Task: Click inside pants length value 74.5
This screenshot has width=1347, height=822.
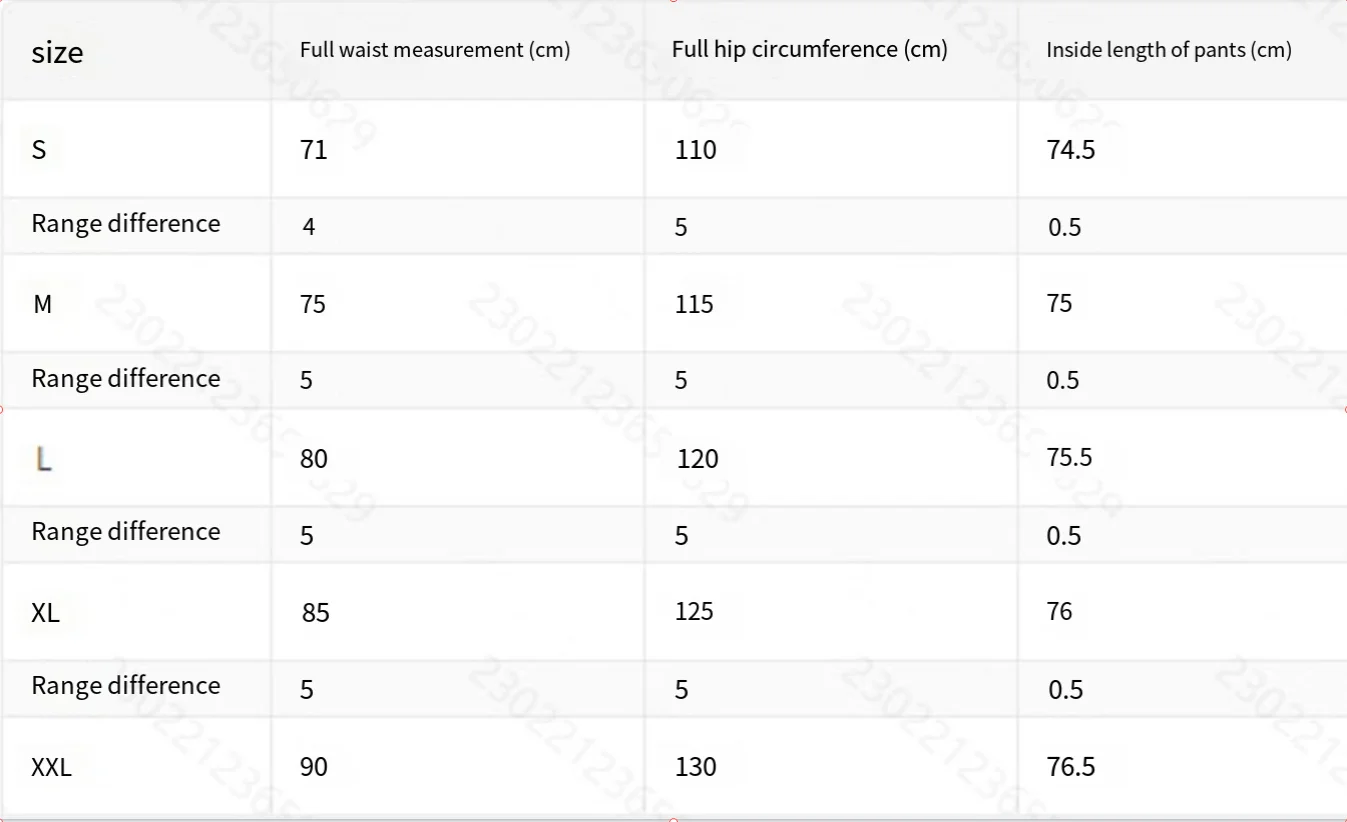Action: click(1070, 150)
